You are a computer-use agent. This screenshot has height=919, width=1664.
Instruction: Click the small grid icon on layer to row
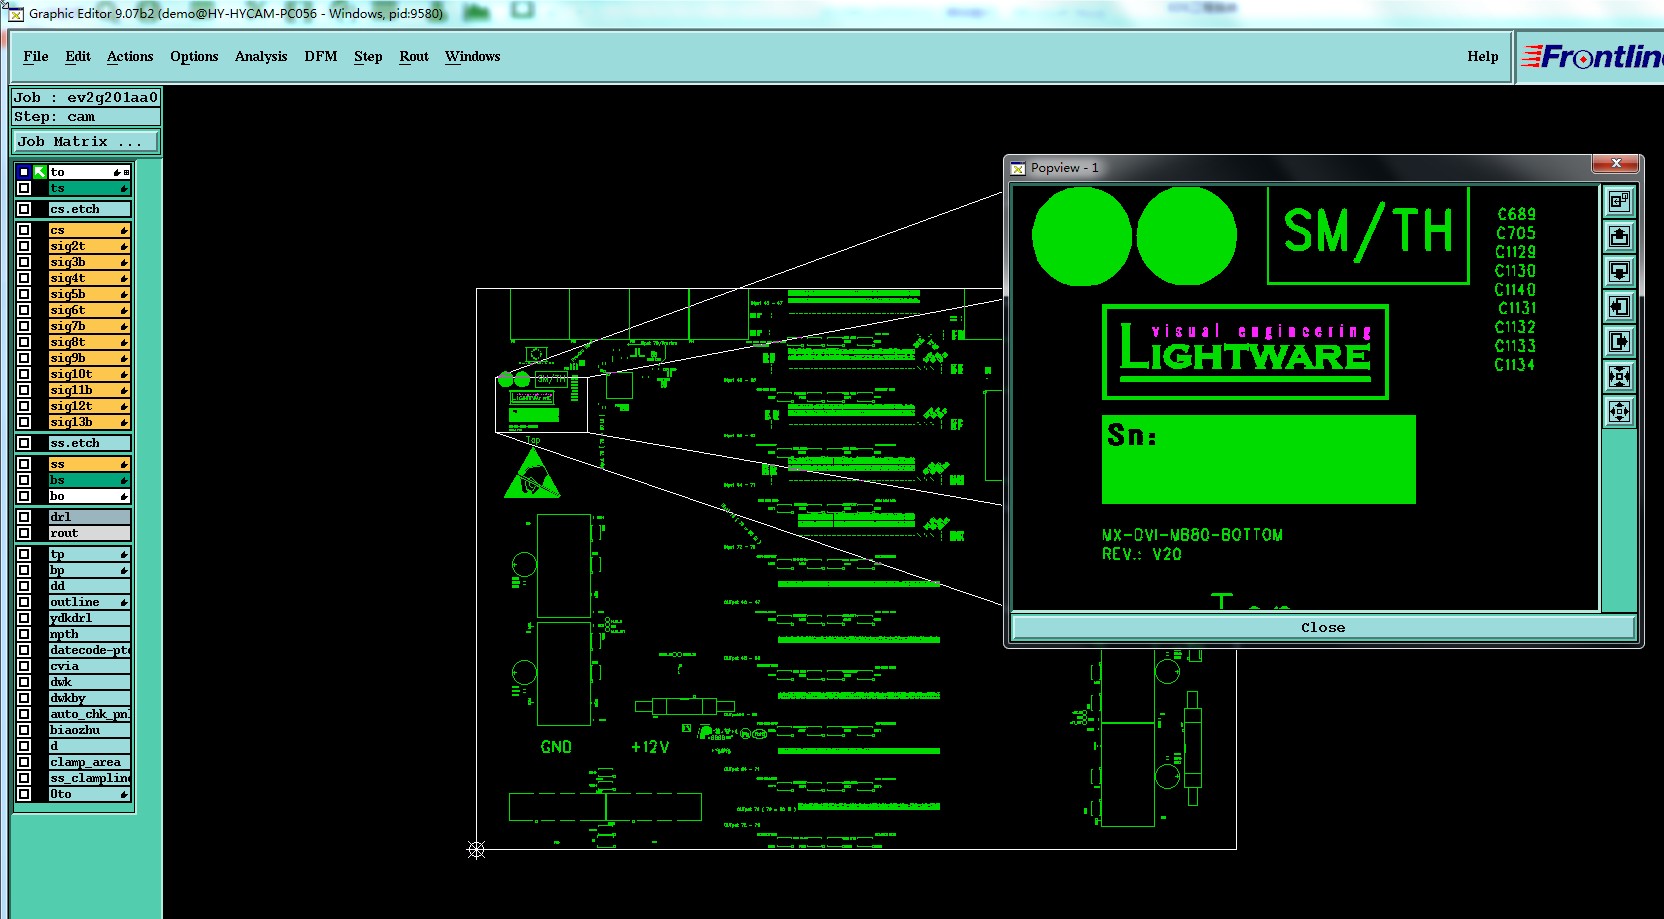[127, 172]
